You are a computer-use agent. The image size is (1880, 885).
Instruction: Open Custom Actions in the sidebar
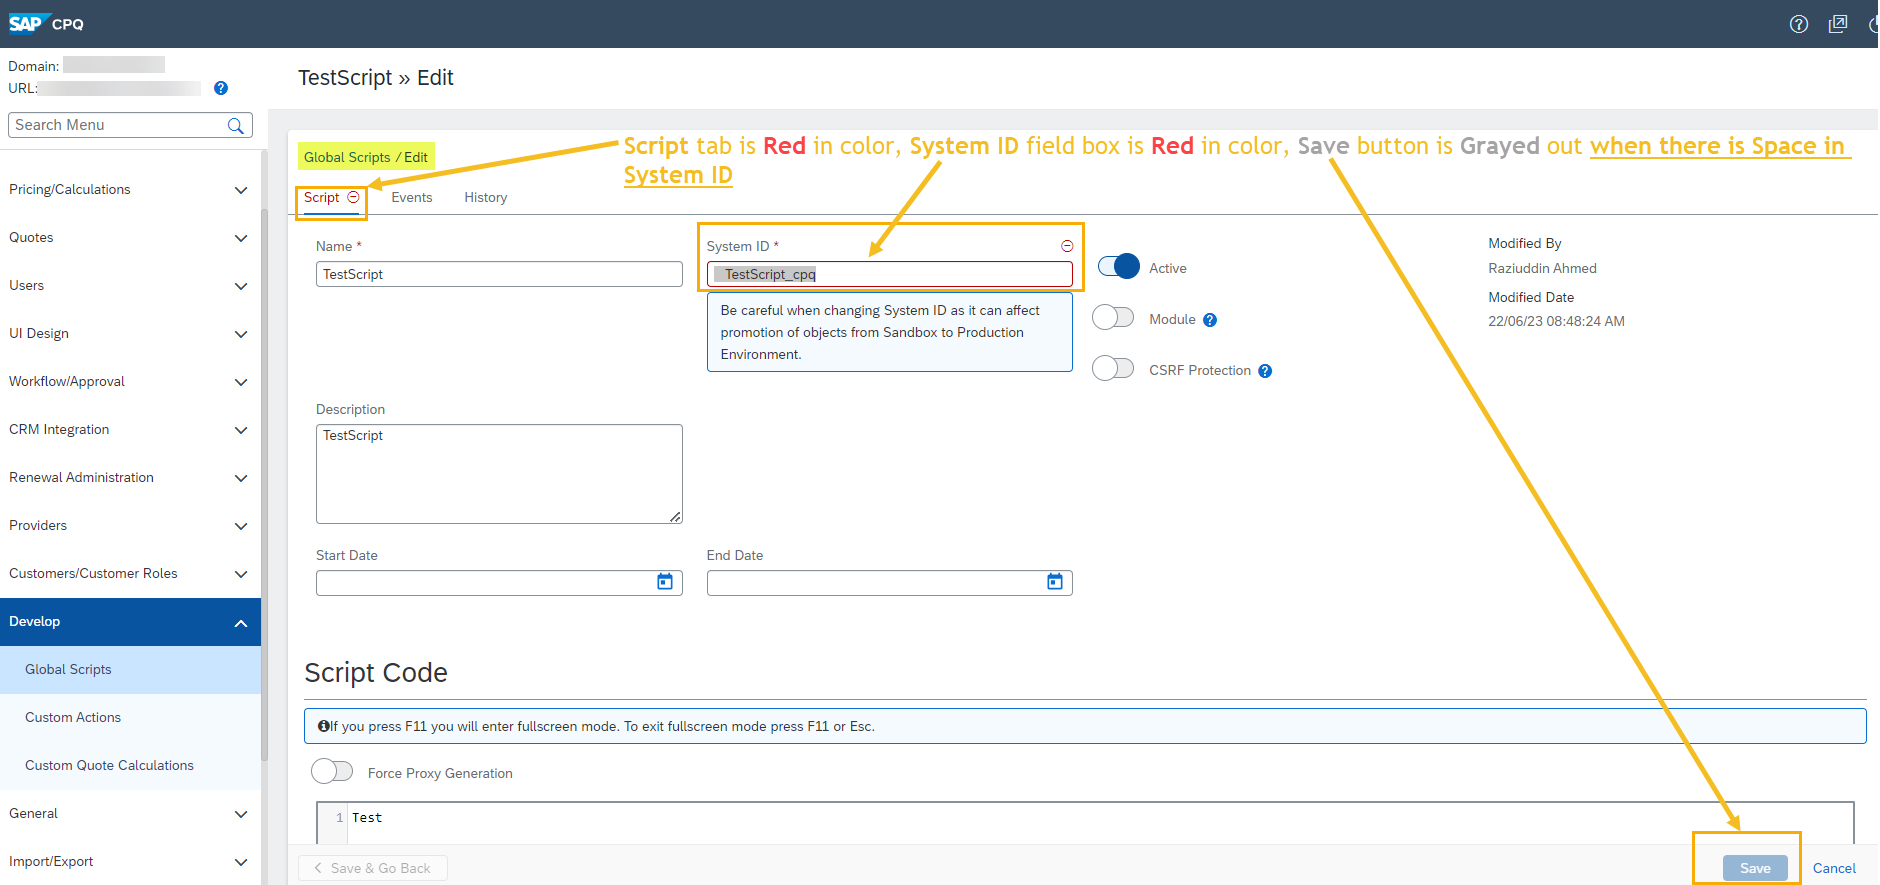[130, 718]
